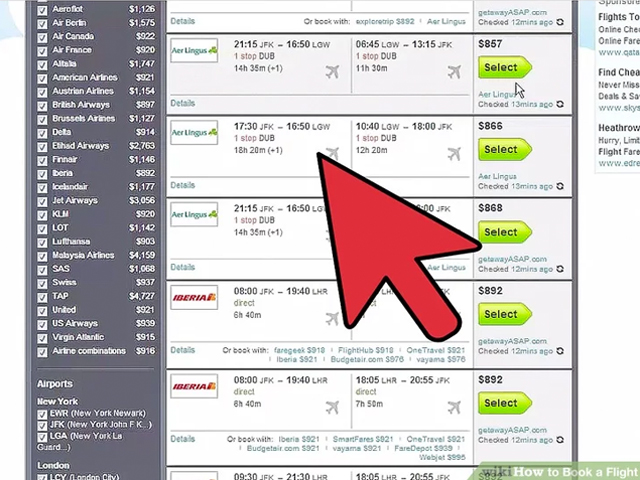Click Aer Lingus logo on $857 result

(194, 50)
